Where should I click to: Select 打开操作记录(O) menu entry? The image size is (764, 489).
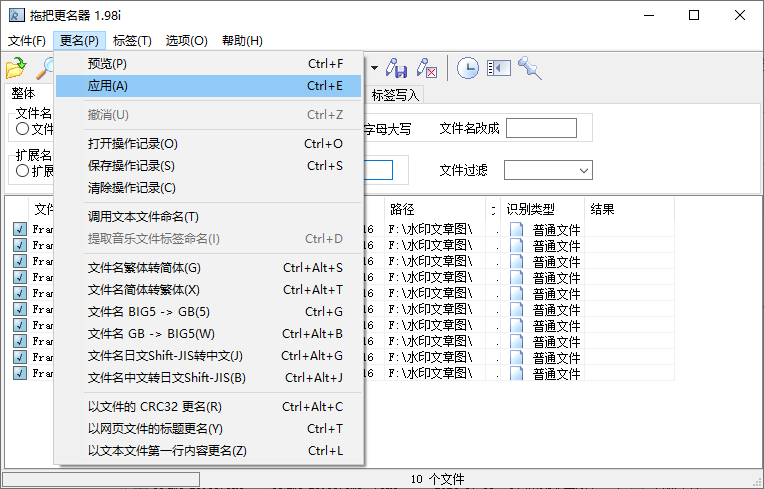pos(209,144)
